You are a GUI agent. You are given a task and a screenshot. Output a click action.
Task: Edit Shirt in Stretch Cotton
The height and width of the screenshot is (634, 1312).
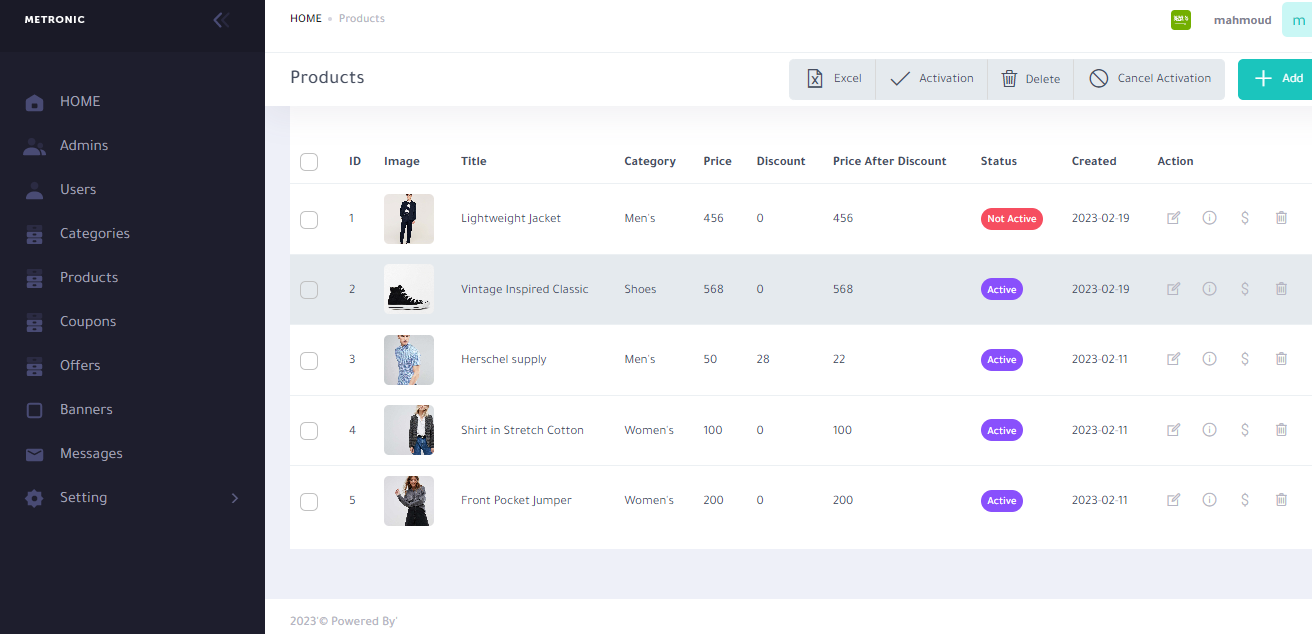(x=1174, y=430)
